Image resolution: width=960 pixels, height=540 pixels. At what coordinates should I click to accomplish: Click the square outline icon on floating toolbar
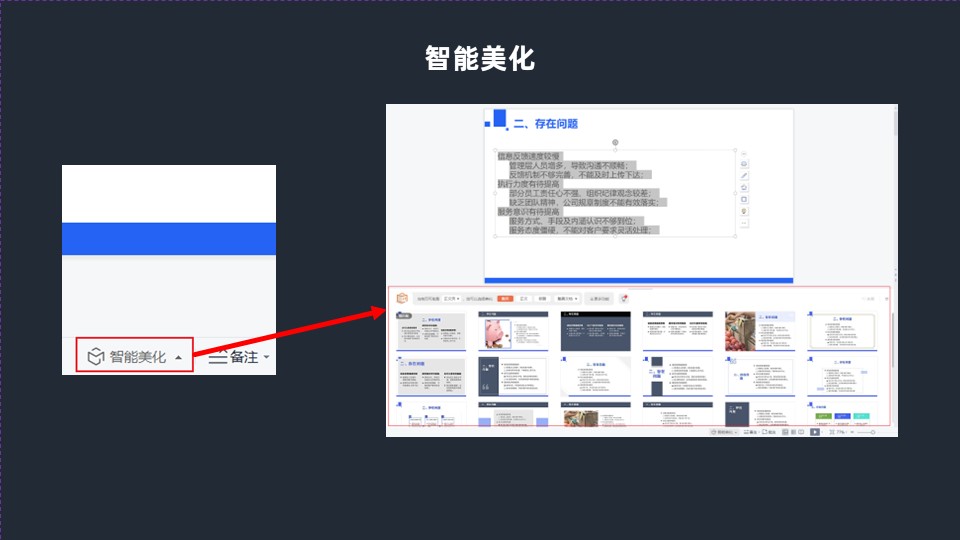click(744, 199)
